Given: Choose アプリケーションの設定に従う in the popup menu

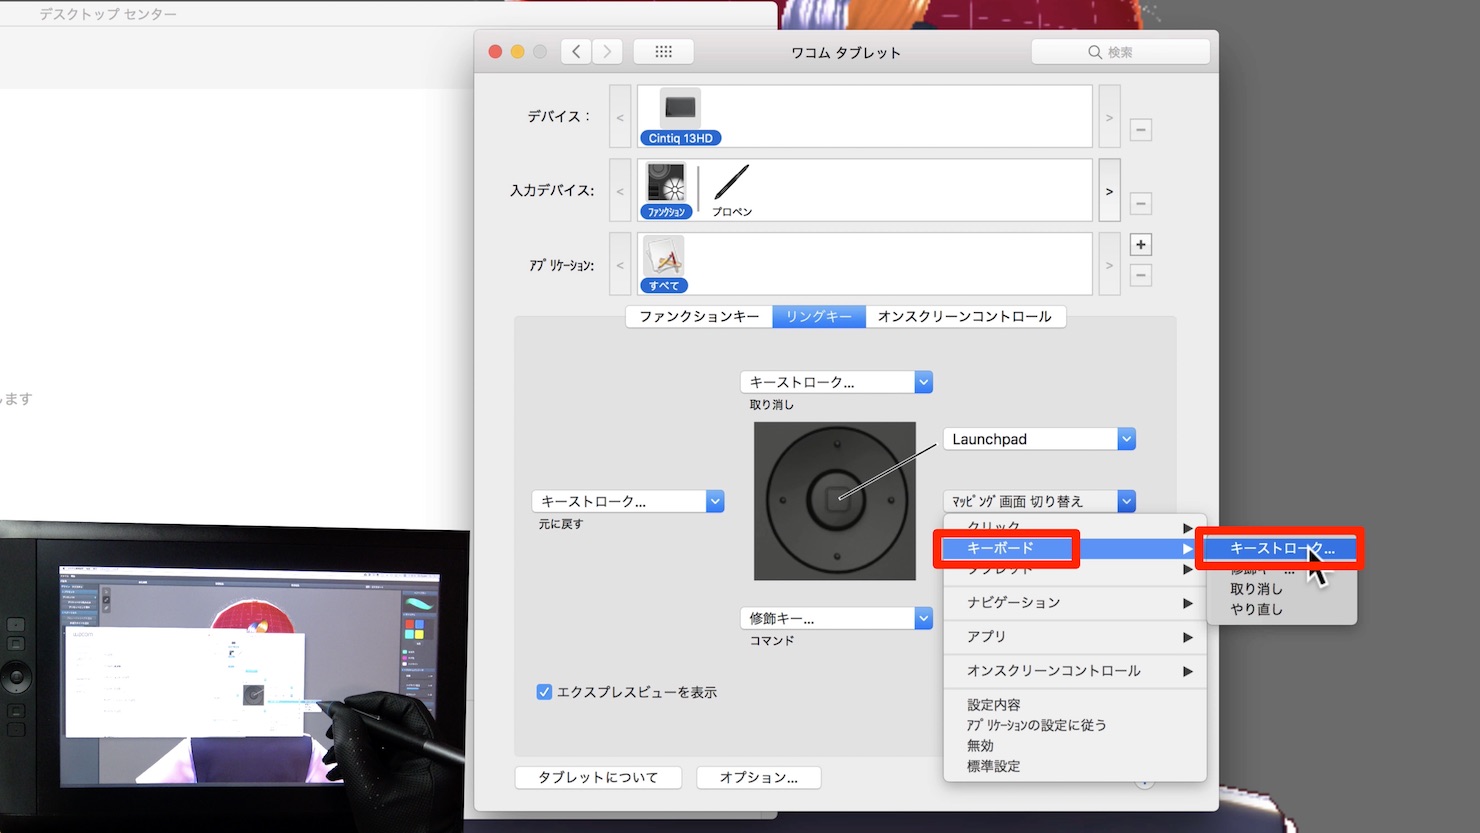Looking at the screenshot, I should tap(1075, 725).
